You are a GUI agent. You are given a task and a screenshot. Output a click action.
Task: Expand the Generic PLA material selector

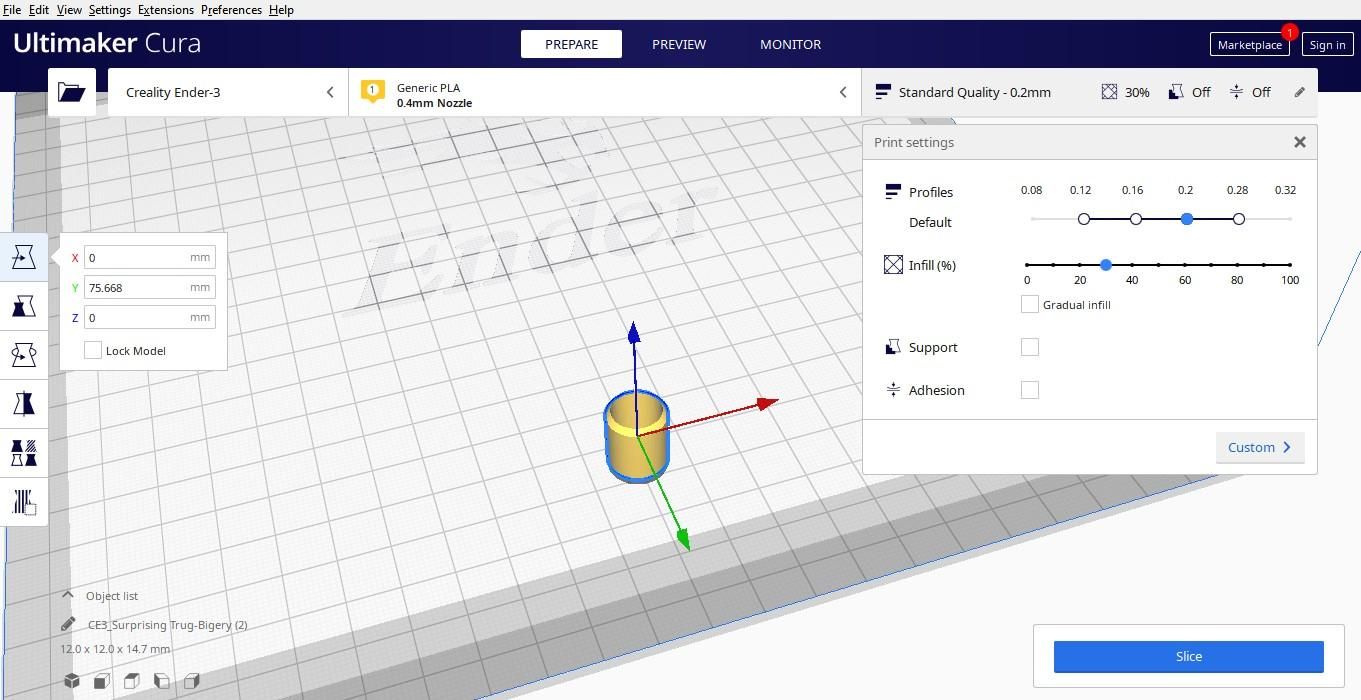pos(605,92)
